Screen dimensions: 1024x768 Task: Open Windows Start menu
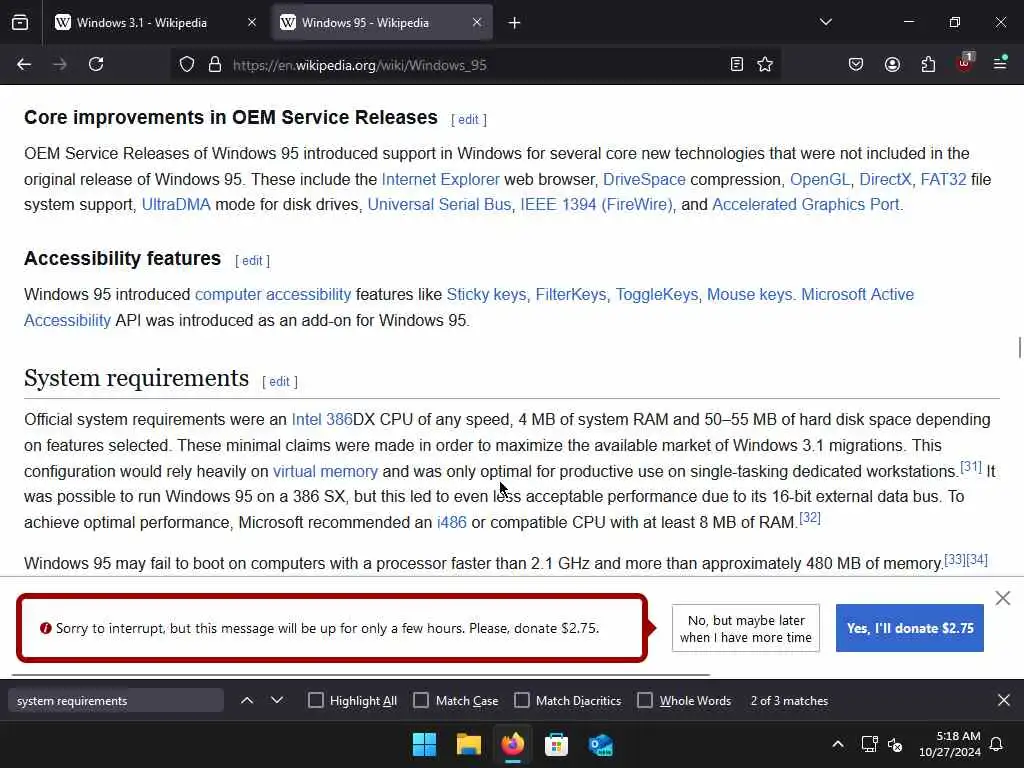pos(424,744)
